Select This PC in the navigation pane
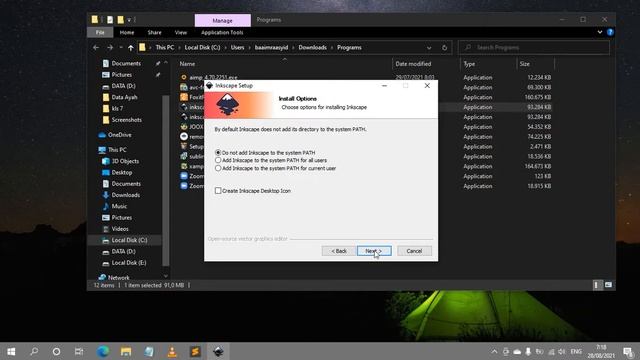 point(117,150)
